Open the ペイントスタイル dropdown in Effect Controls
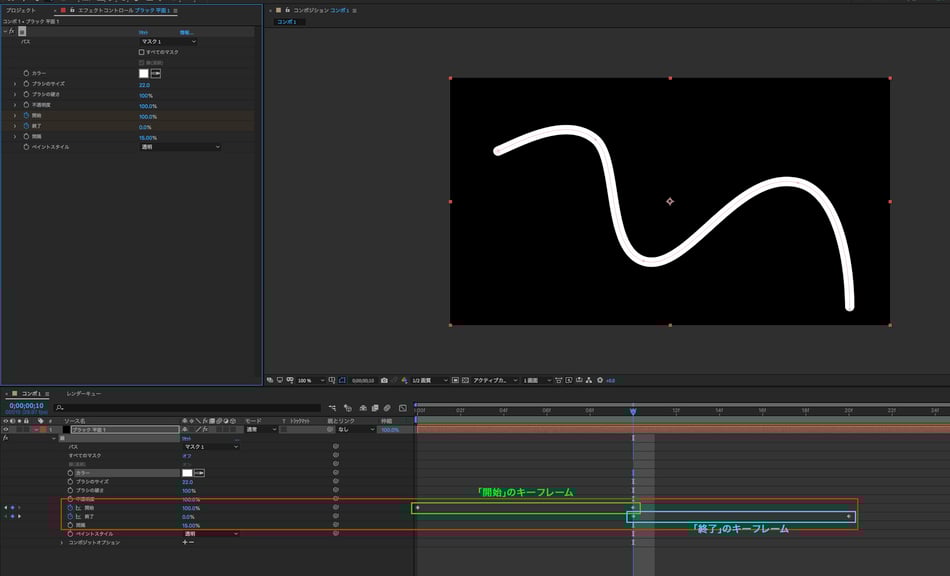This screenshot has height=576, width=950. pos(180,147)
